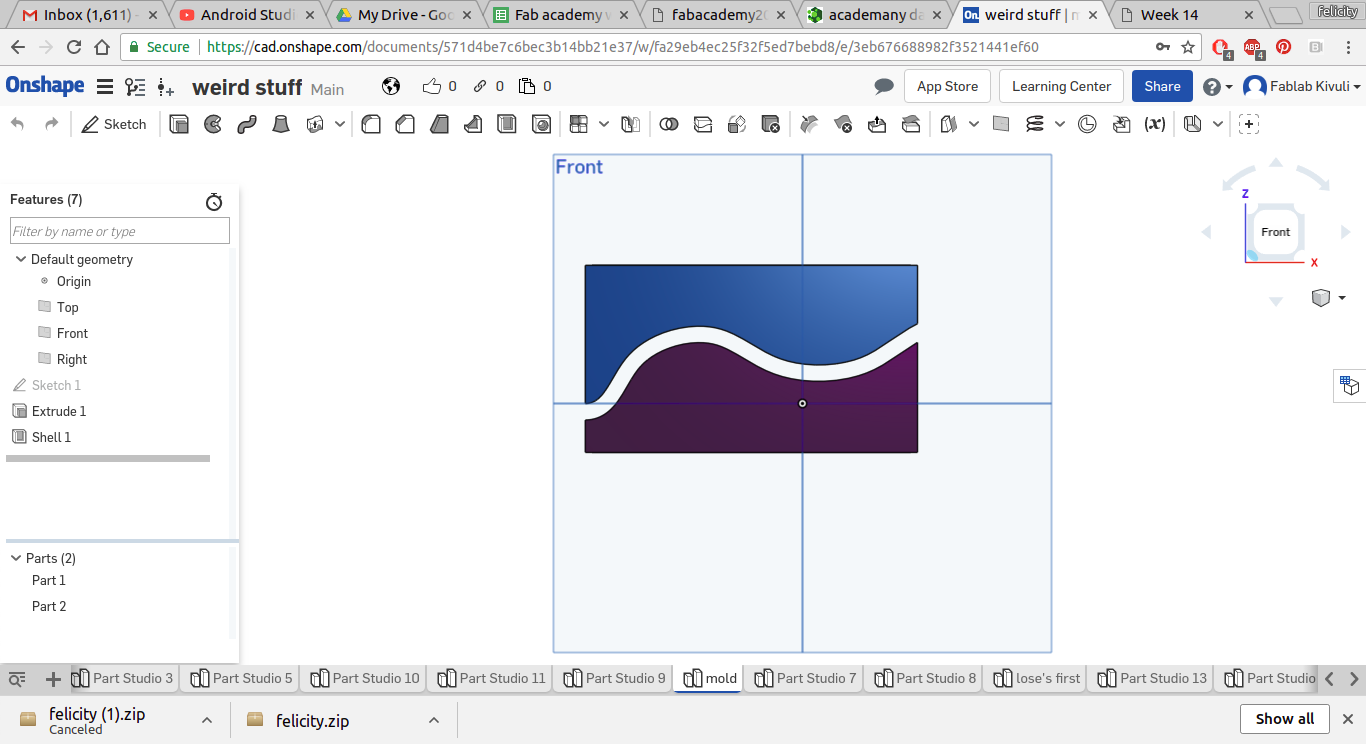
Task: Expand the Helix tool dropdown arrow
Action: [1060, 124]
